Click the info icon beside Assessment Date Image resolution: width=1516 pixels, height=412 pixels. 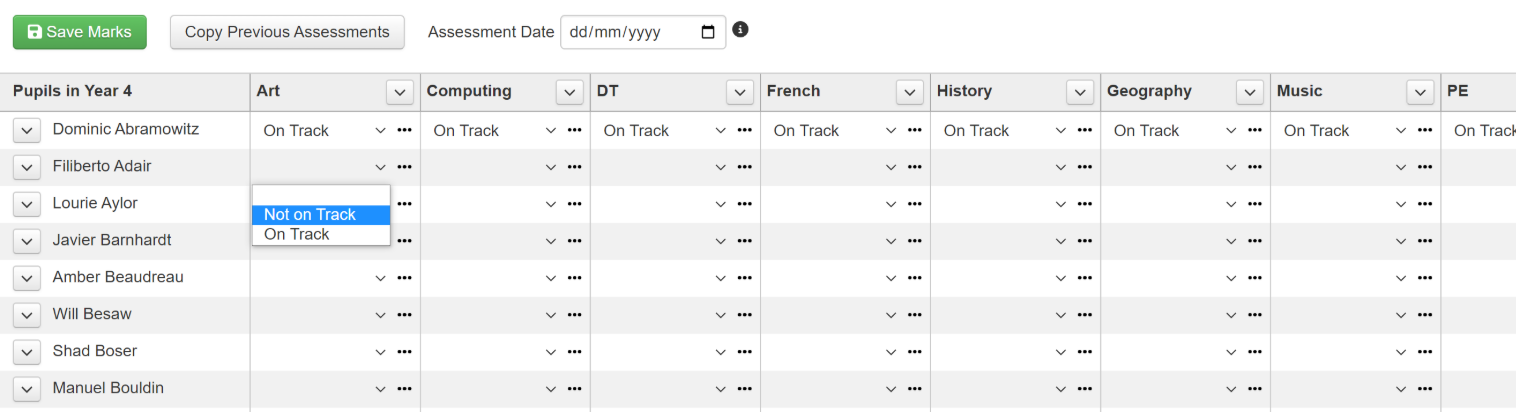point(740,30)
